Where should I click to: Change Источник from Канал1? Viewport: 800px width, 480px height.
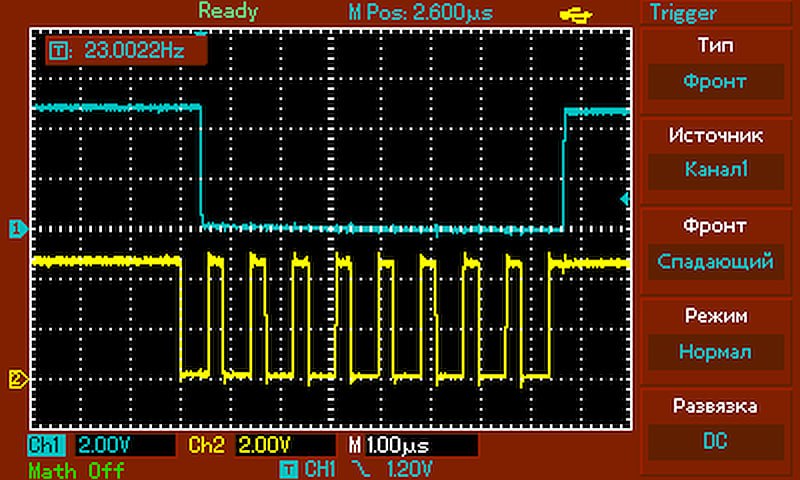click(x=715, y=171)
